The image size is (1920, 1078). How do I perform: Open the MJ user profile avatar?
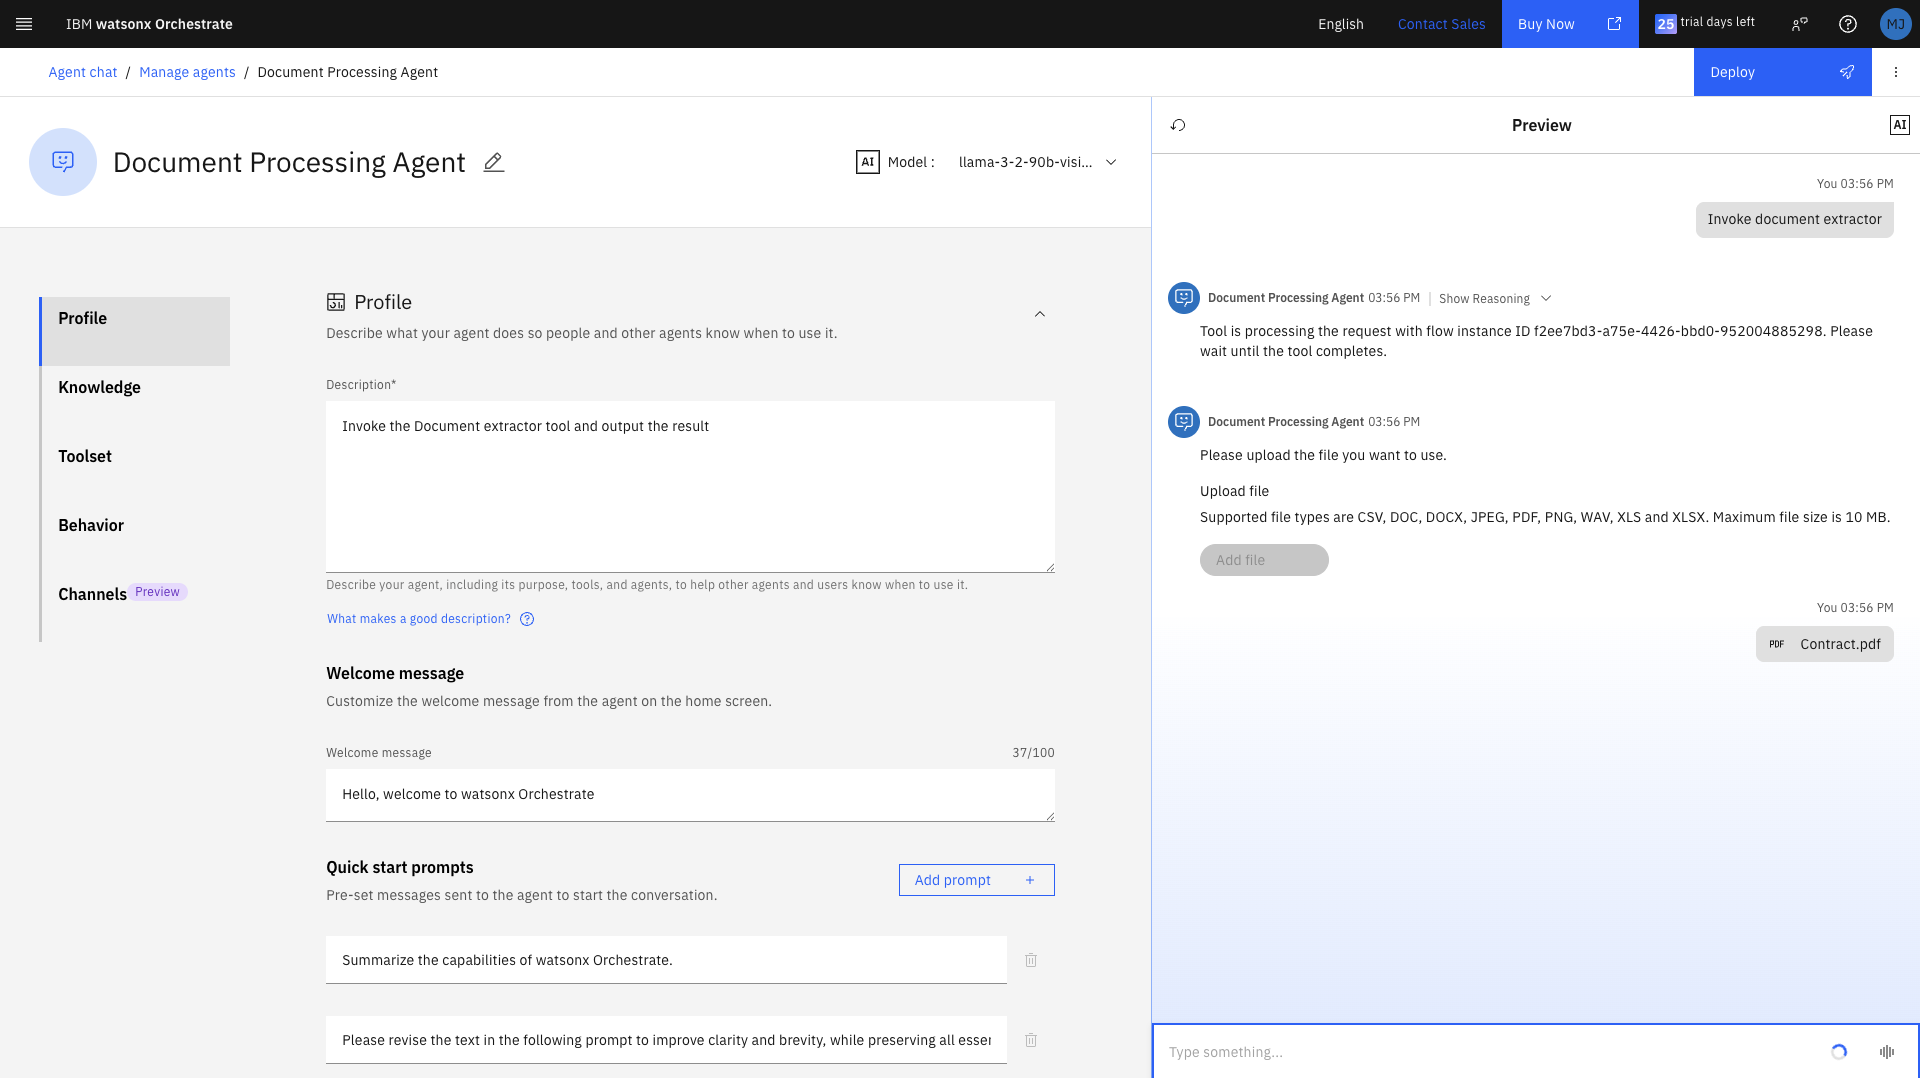tap(1895, 24)
